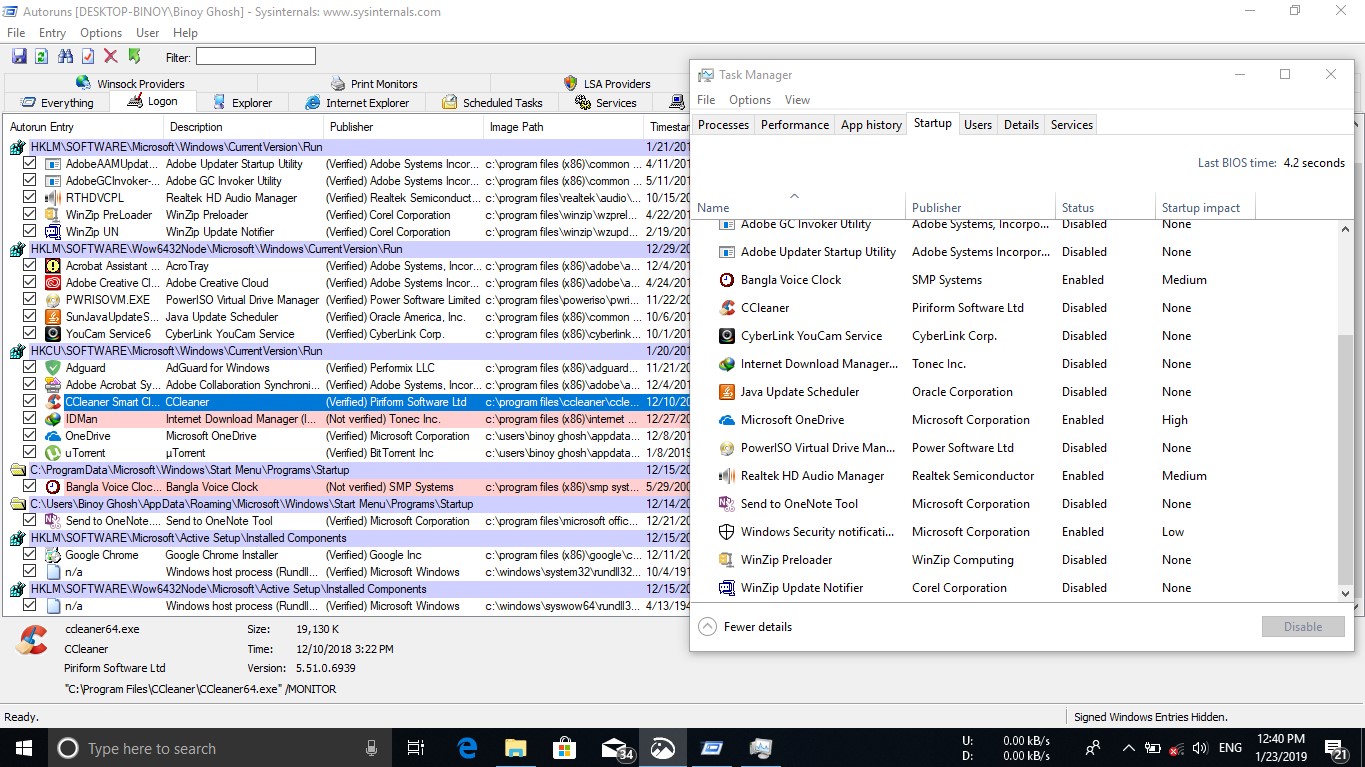Screen dimensions: 1365x767
Task: Click the Task Manager vertical scrollbar
Action: [x=1345, y=460]
